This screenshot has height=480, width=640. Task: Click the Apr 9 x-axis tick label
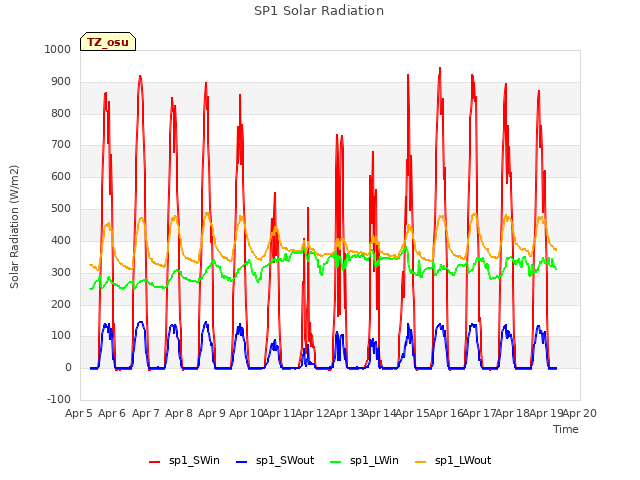212,413
